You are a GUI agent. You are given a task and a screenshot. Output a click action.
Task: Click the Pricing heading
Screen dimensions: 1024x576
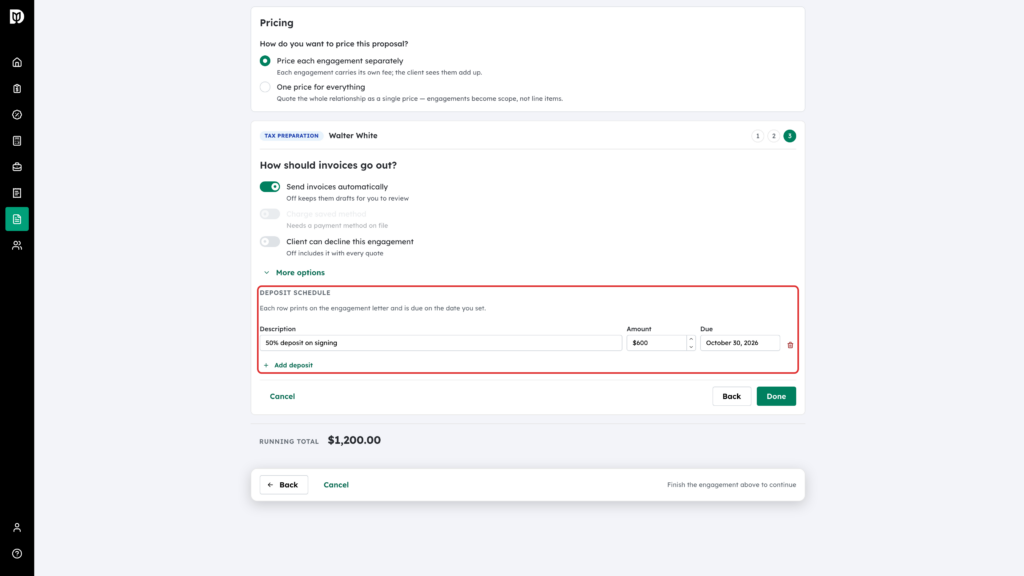(277, 23)
